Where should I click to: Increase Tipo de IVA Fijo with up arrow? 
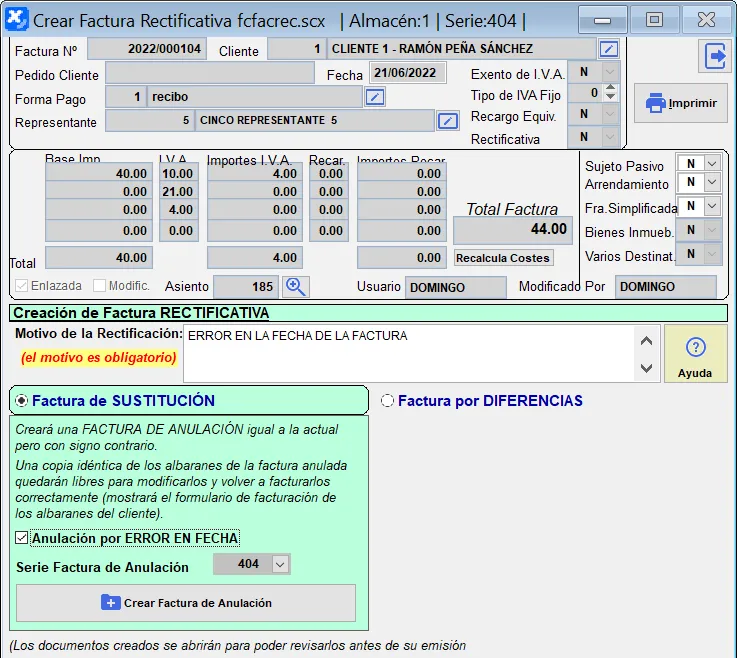(610, 88)
